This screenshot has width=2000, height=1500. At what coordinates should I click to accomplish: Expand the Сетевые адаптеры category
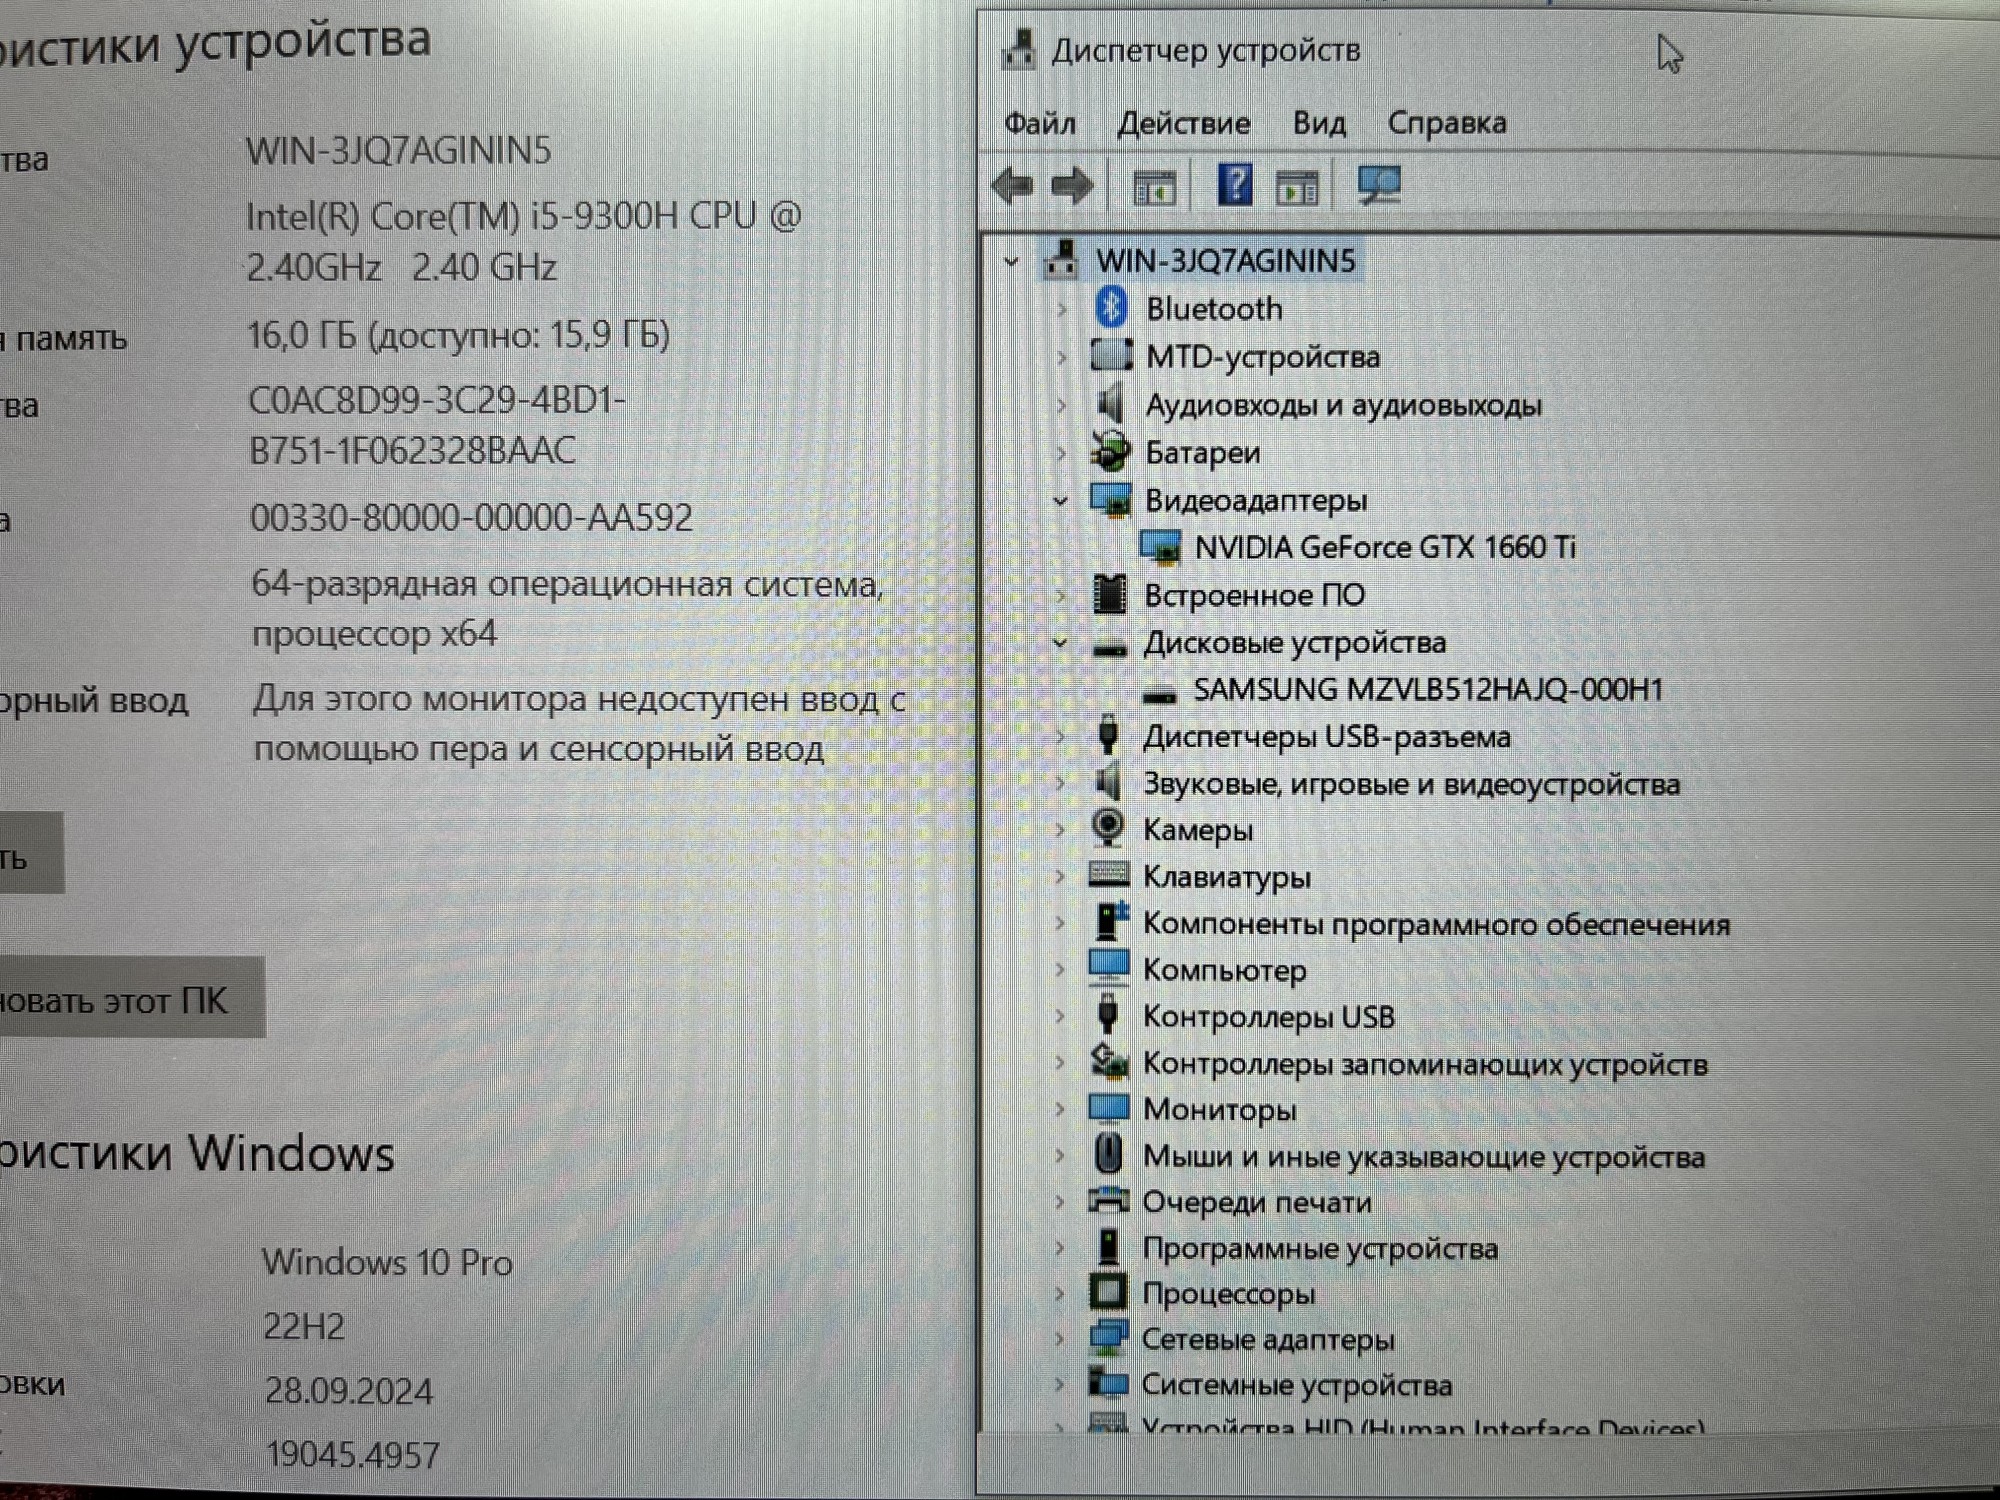click(x=1062, y=1340)
